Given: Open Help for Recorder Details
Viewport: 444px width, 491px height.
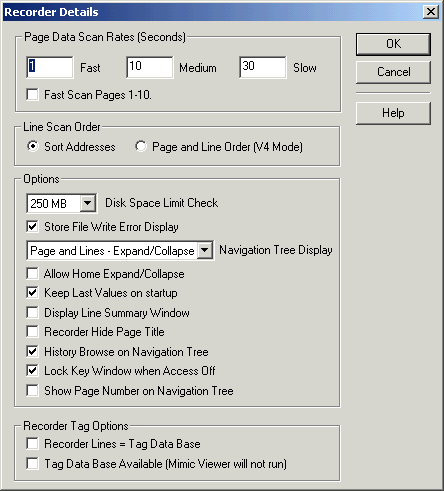Looking at the screenshot, I should point(393,113).
